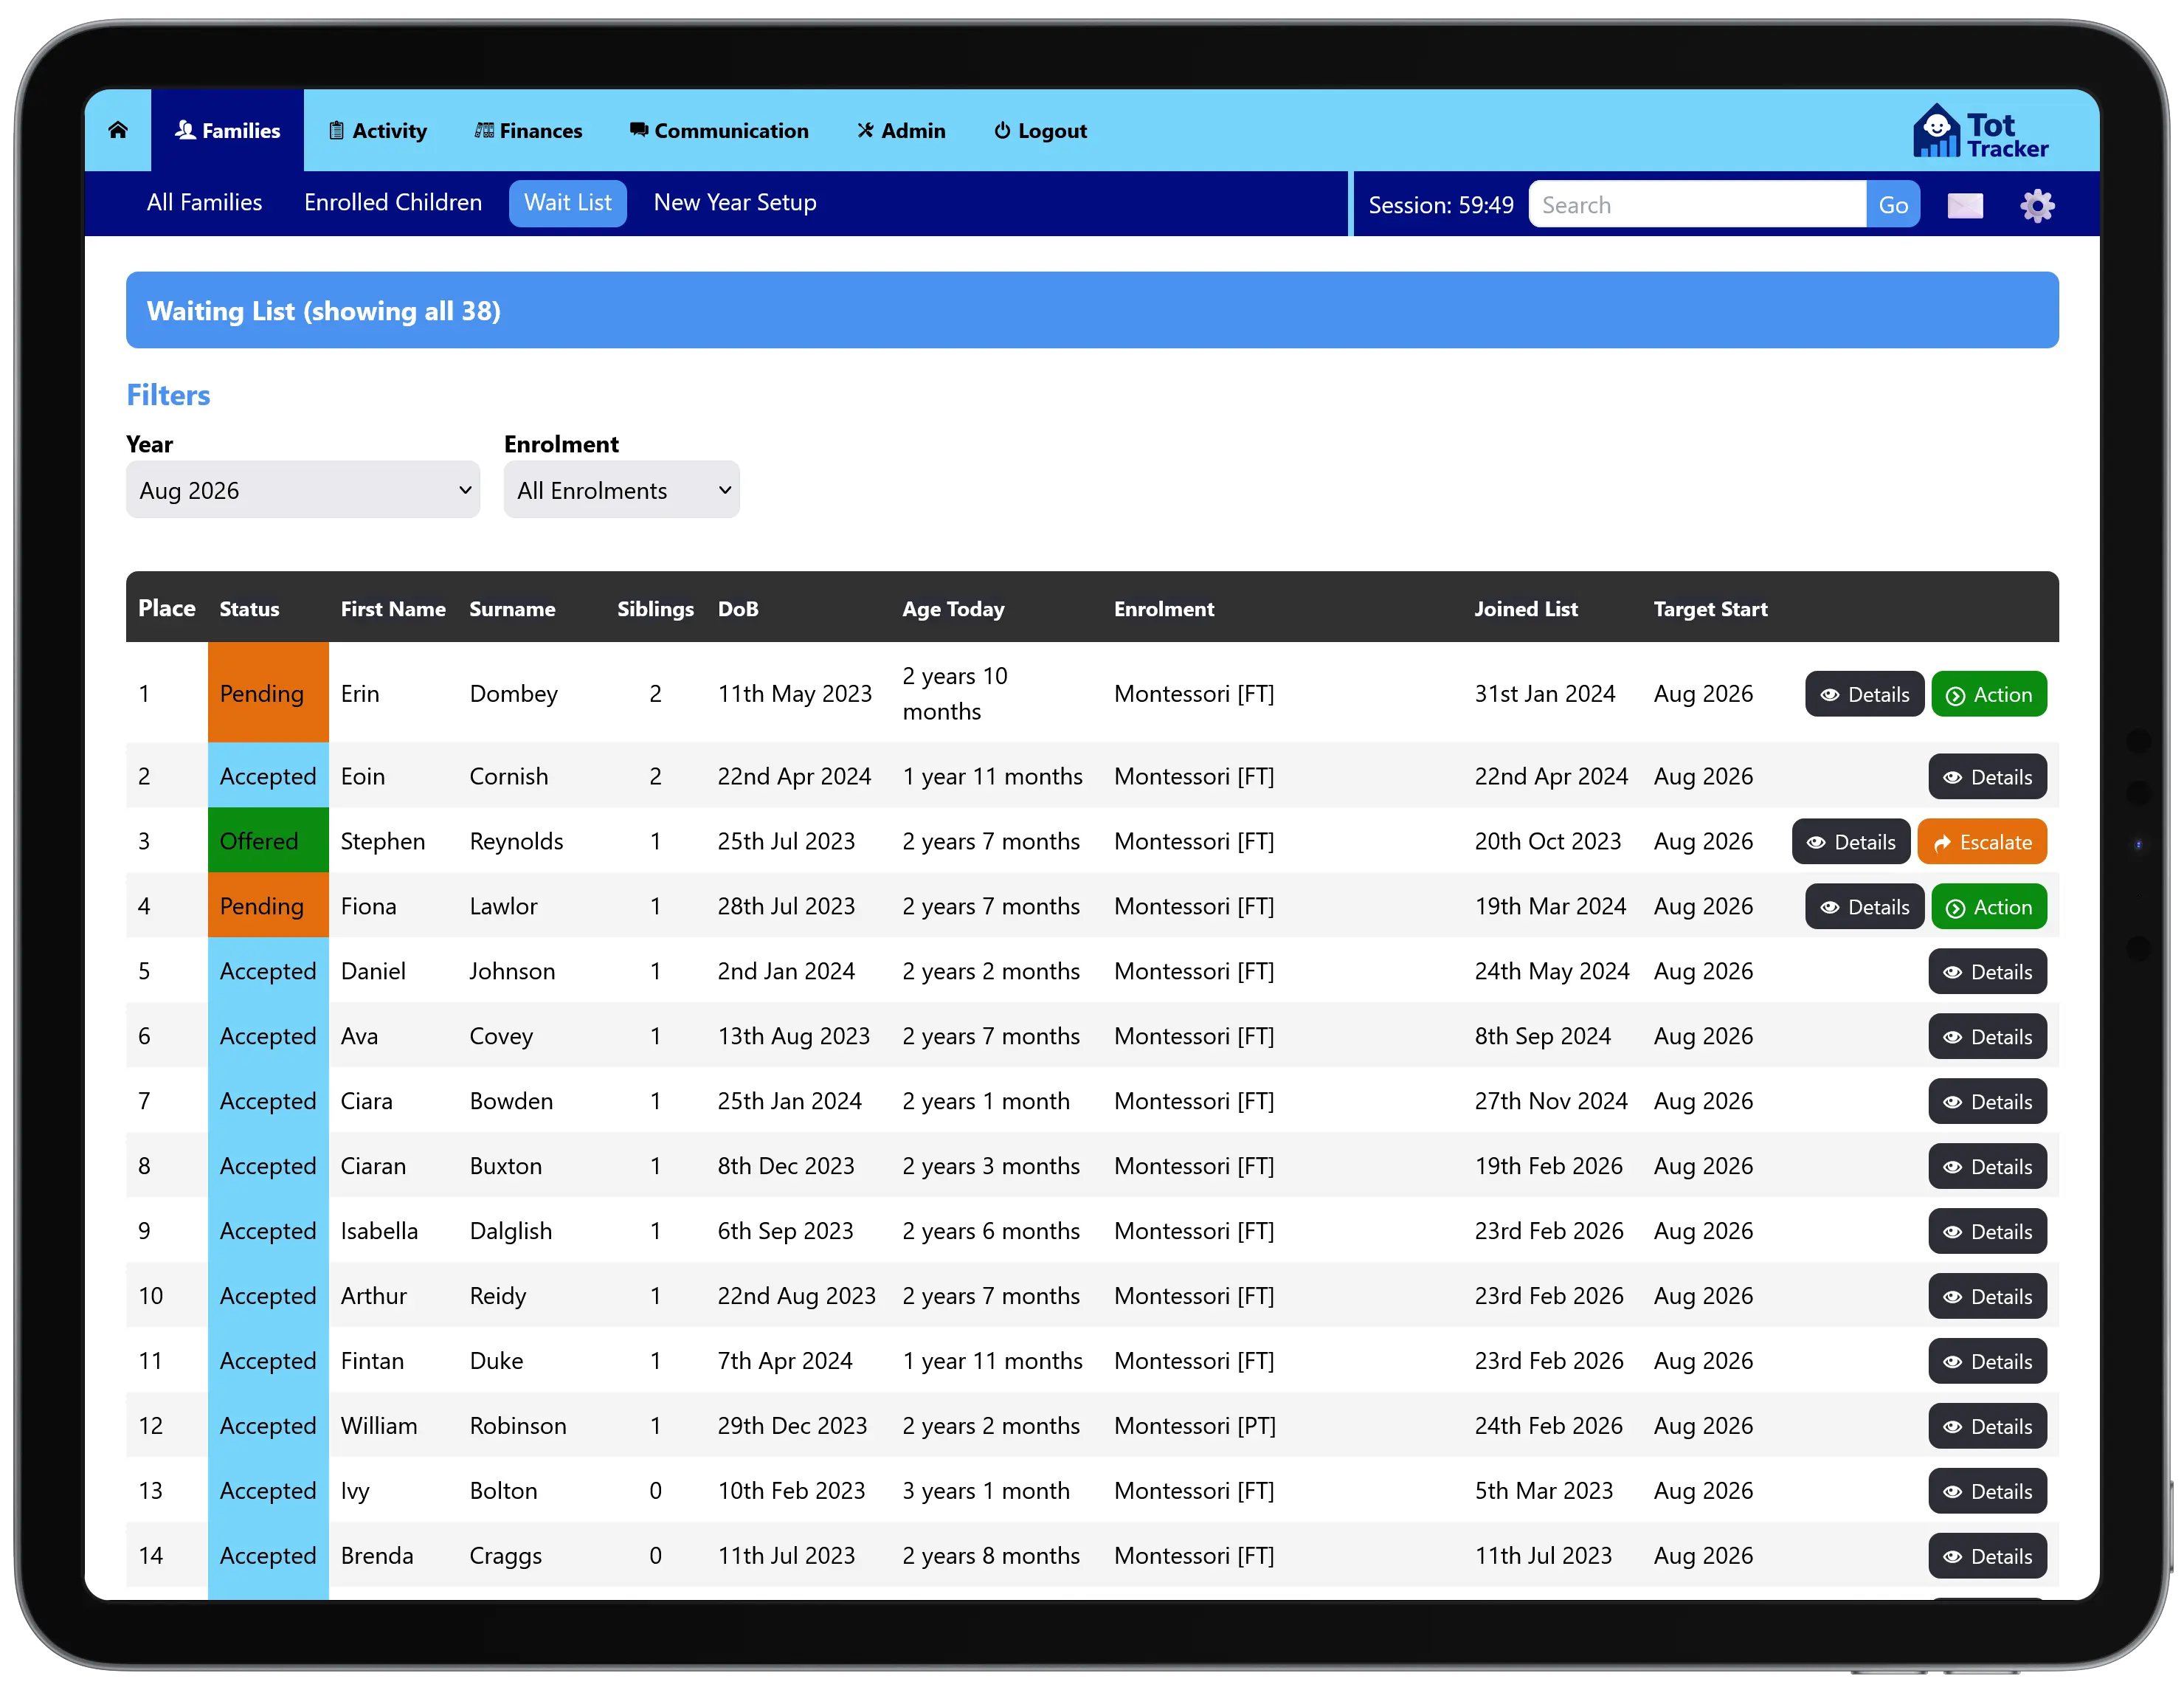
Task: Open the Activity menu
Action: (378, 131)
